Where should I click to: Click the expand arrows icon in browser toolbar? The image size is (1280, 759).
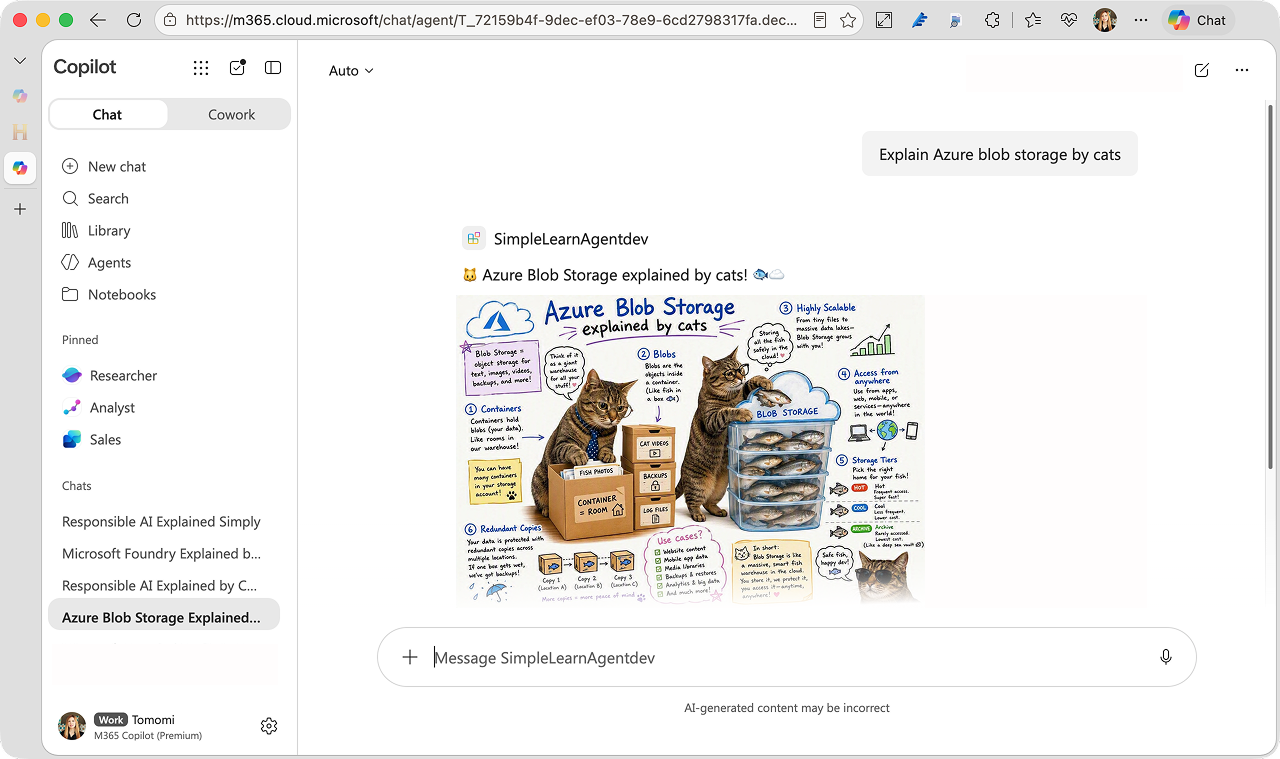point(884,20)
